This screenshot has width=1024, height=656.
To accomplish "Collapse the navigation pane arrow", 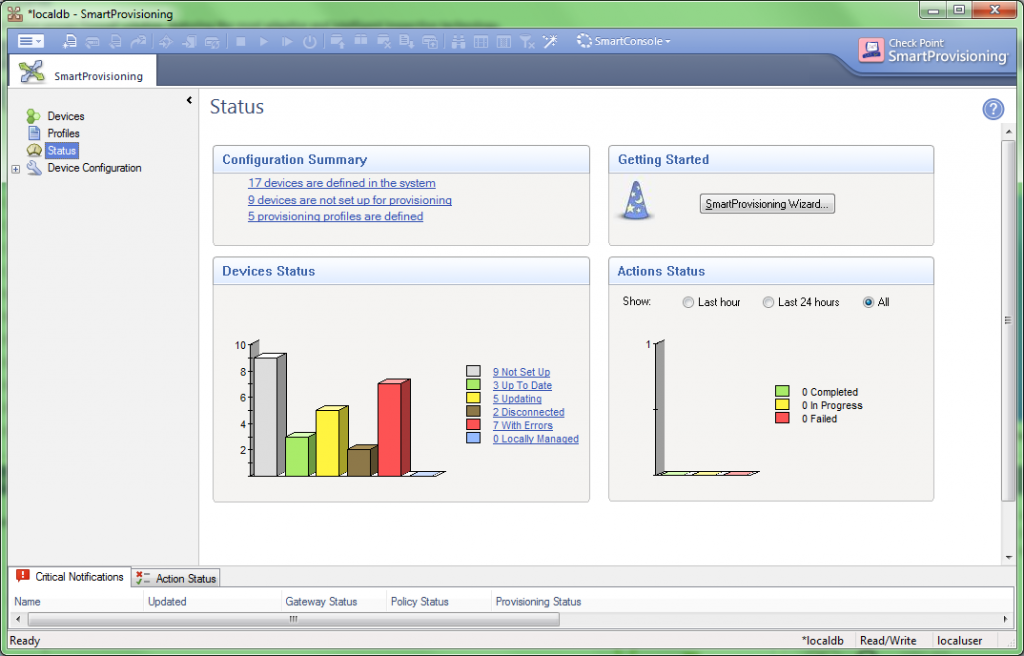I will click(x=189, y=100).
